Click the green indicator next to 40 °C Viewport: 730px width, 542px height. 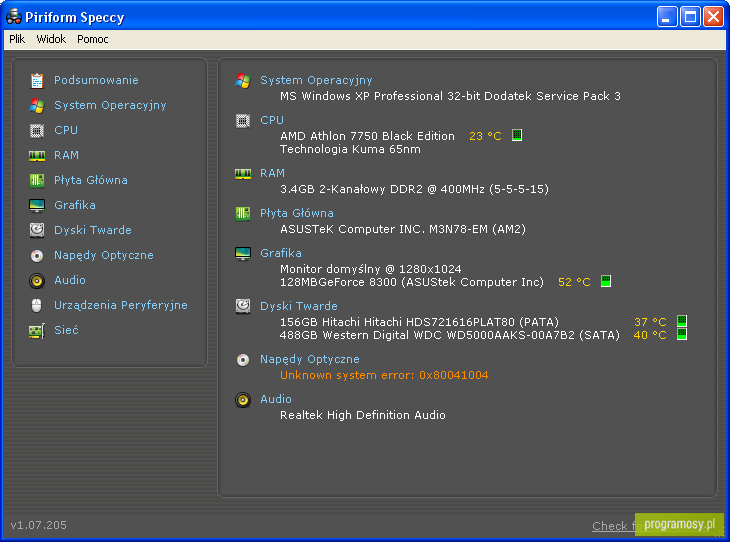(682, 334)
